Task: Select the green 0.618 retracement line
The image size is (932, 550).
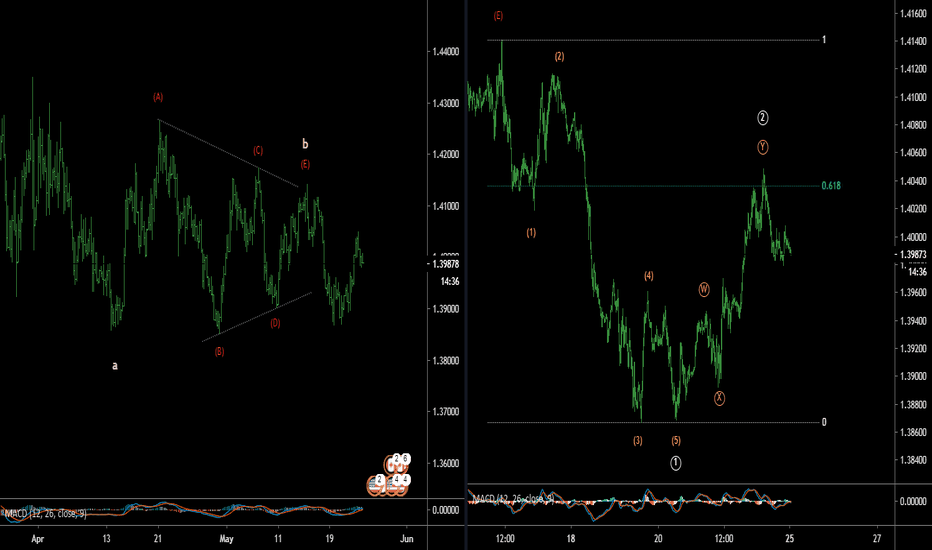Action: coord(653,186)
